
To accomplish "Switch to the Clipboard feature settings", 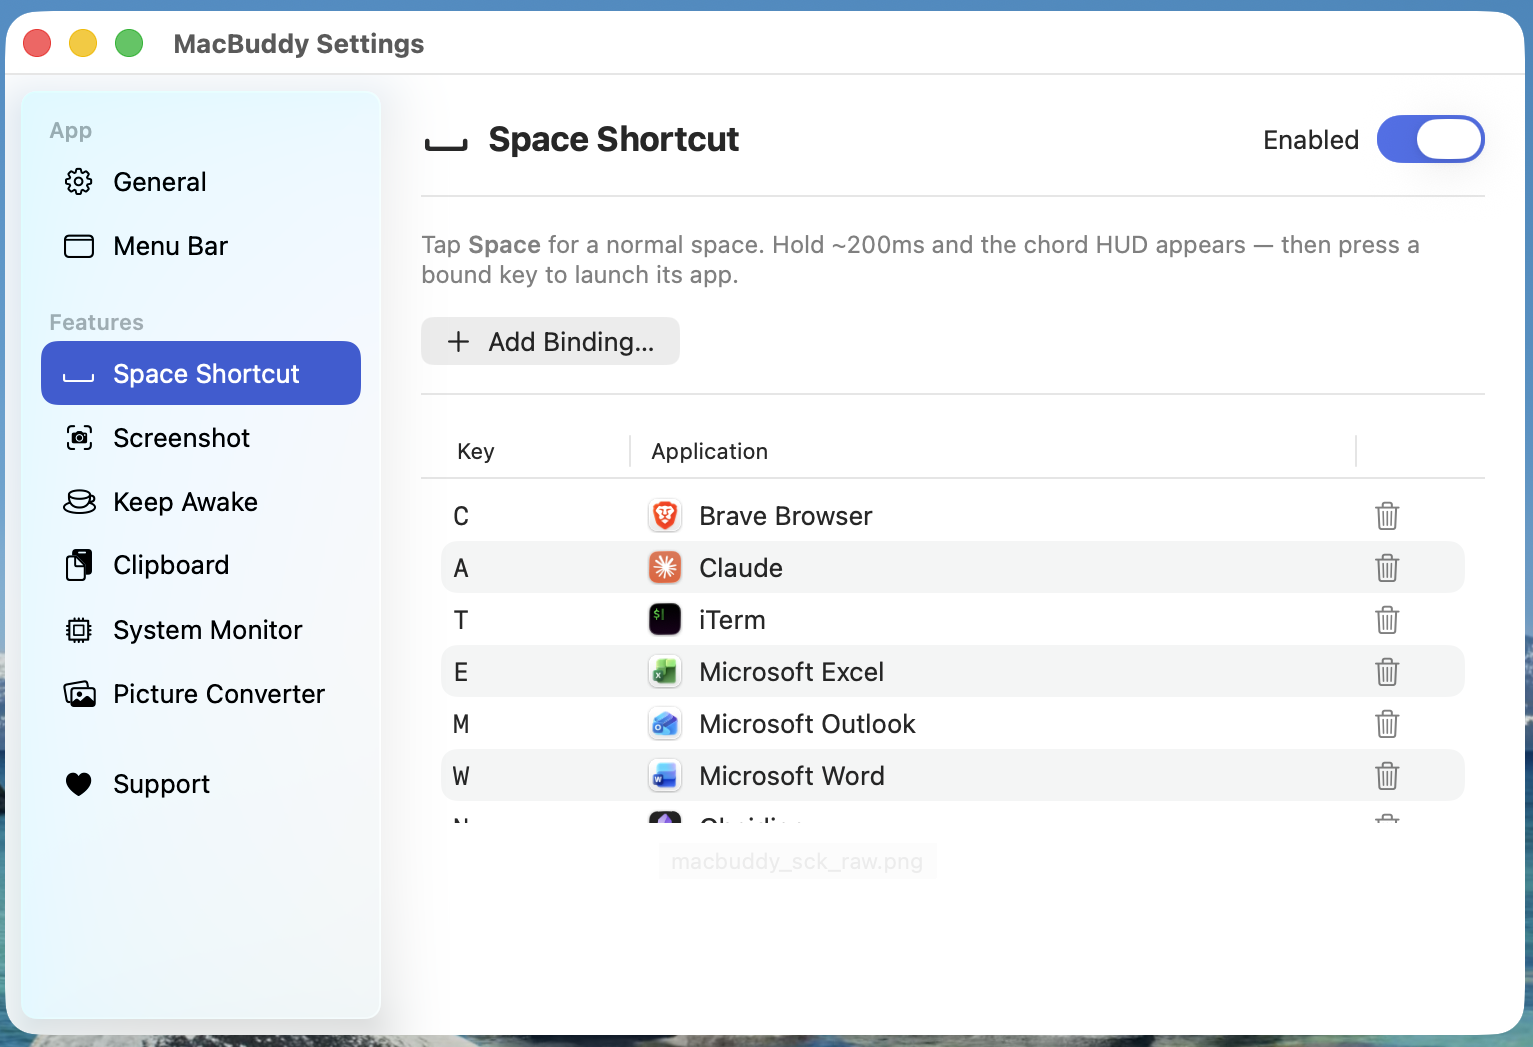I will pyautogui.click(x=201, y=565).
